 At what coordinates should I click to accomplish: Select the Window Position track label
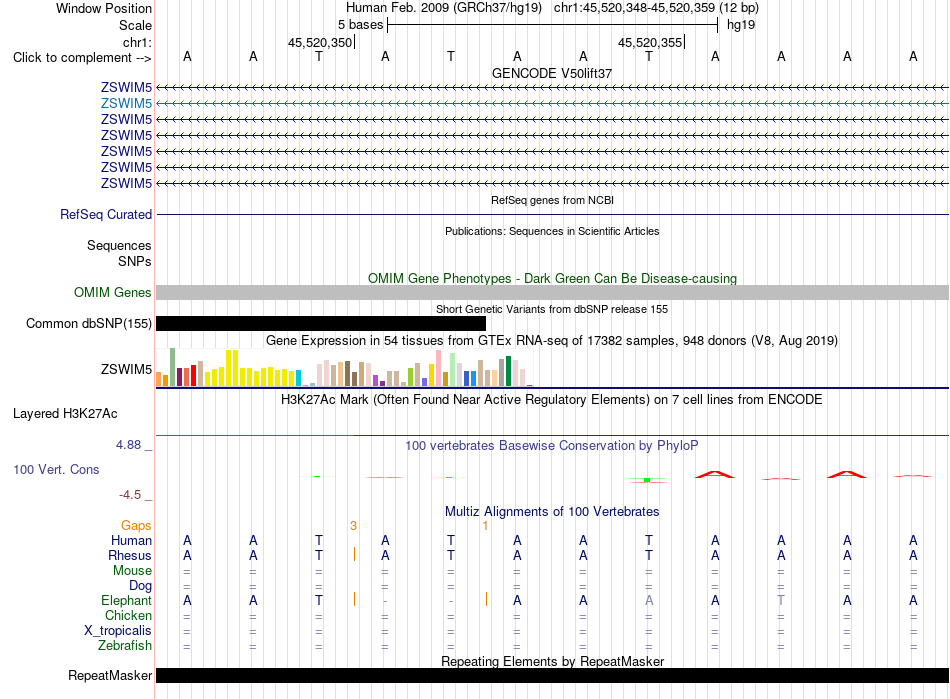pyautogui.click(x=104, y=8)
